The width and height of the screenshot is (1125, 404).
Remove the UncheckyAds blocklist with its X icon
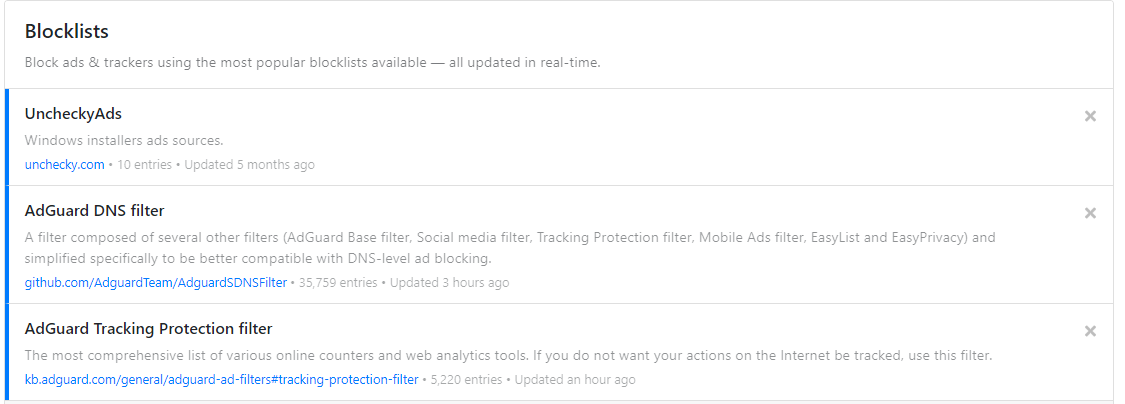pyautogui.click(x=1090, y=116)
